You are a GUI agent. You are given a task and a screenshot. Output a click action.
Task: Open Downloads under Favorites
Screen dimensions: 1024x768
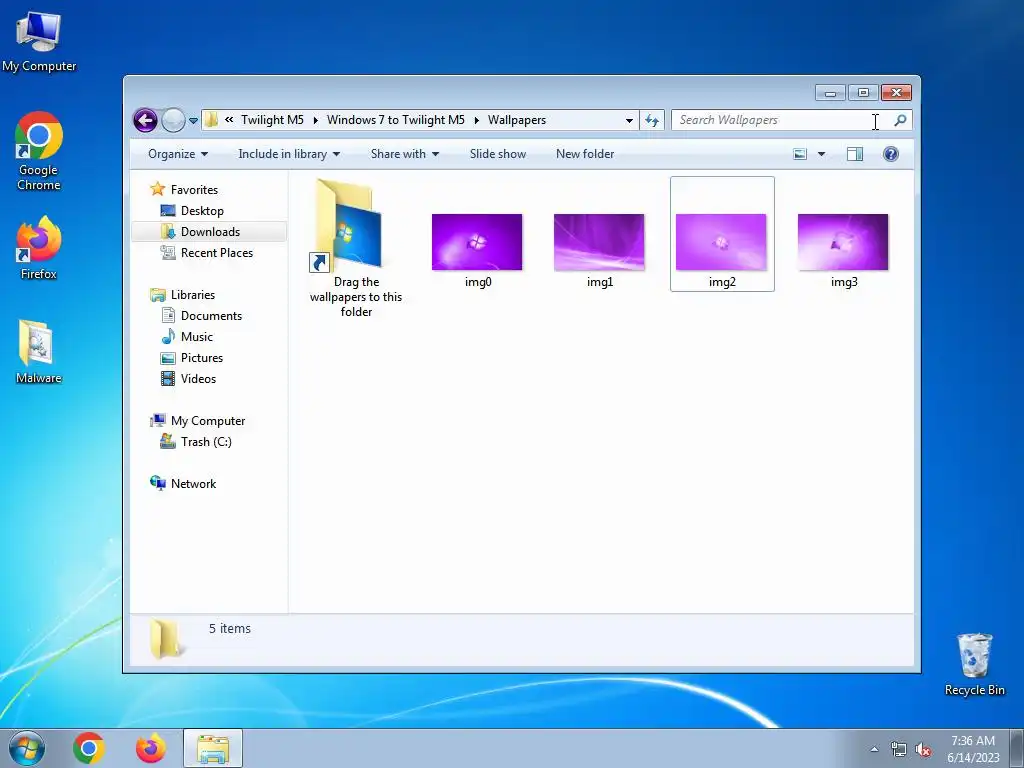tap(209, 232)
